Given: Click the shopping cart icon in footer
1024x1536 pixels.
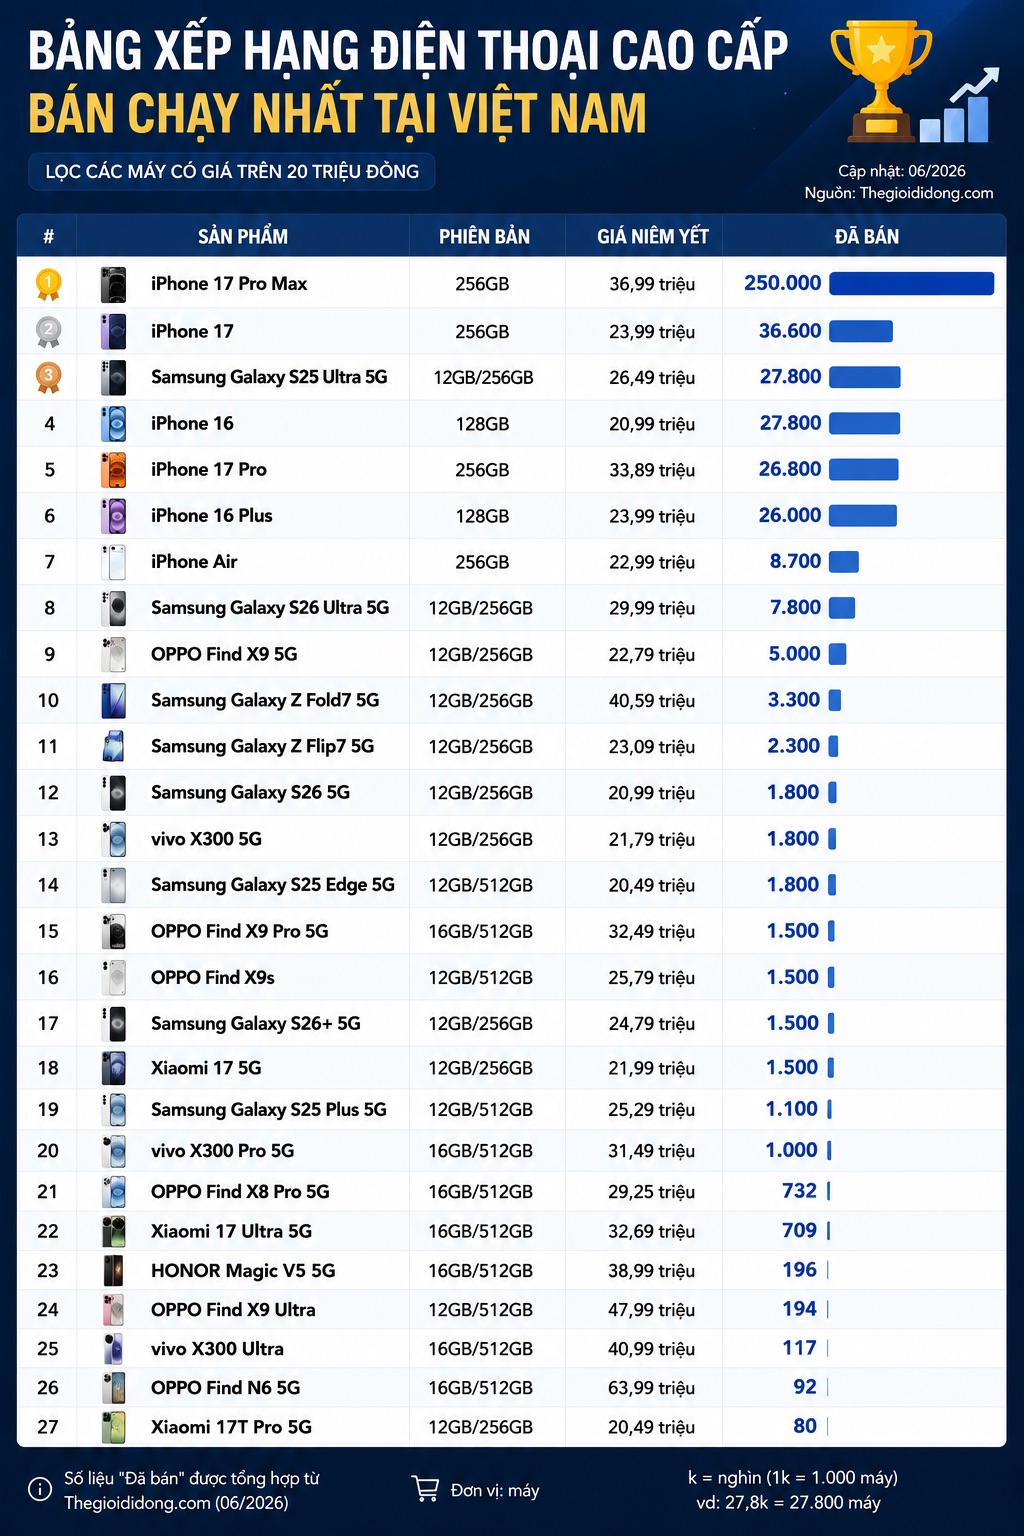Looking at the screenshot, I should click(426, 1490).
